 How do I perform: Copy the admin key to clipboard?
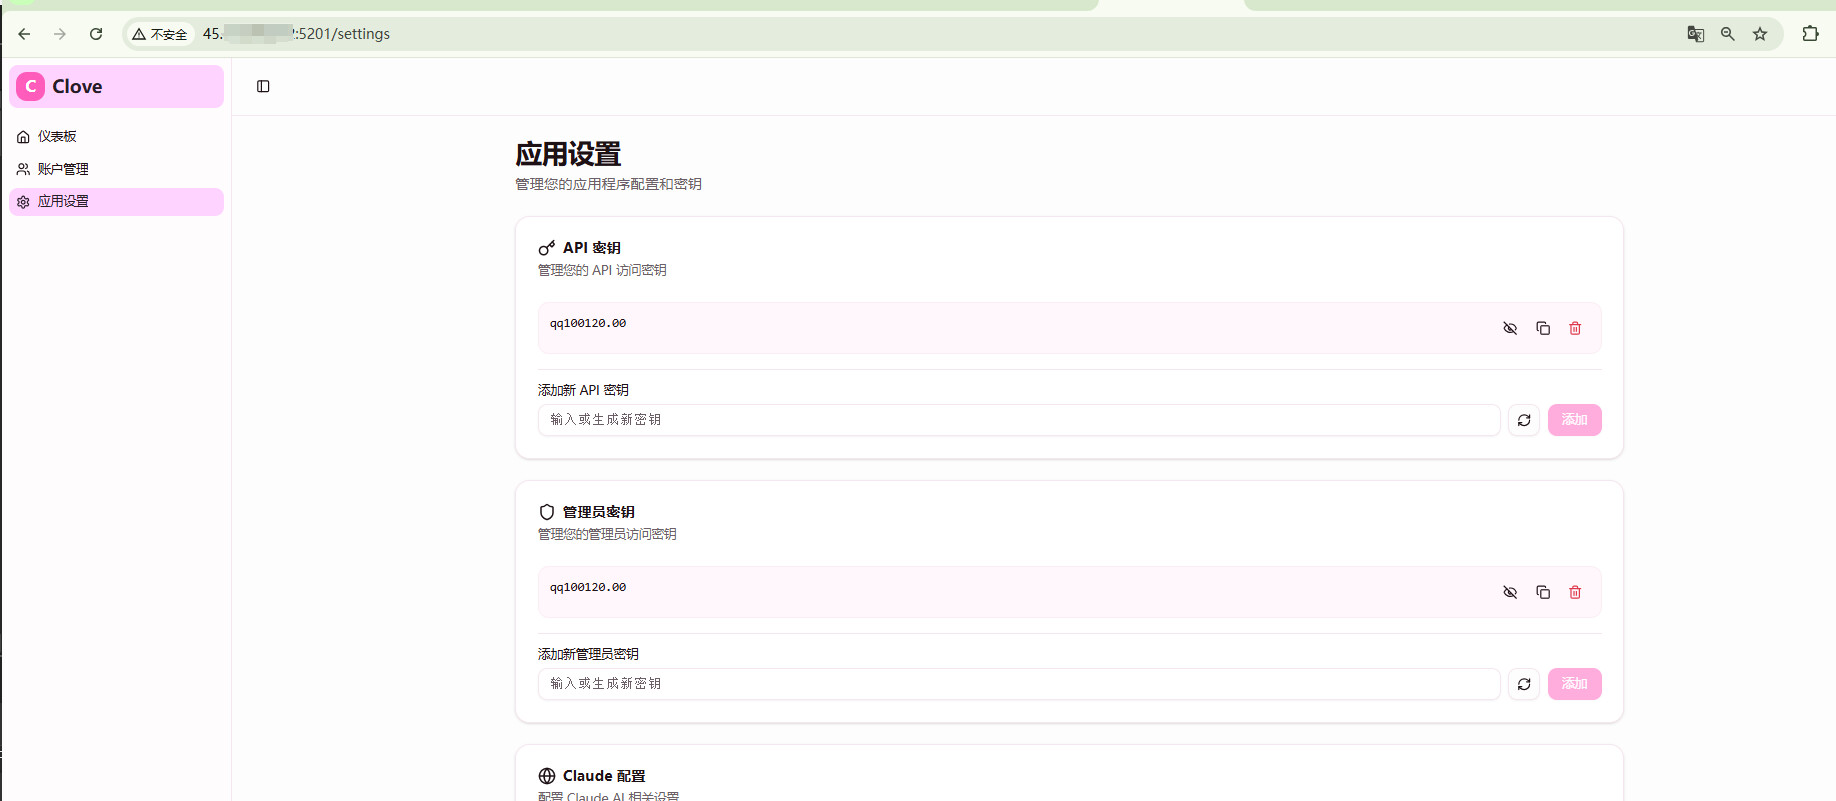[x=1543, y=592]
